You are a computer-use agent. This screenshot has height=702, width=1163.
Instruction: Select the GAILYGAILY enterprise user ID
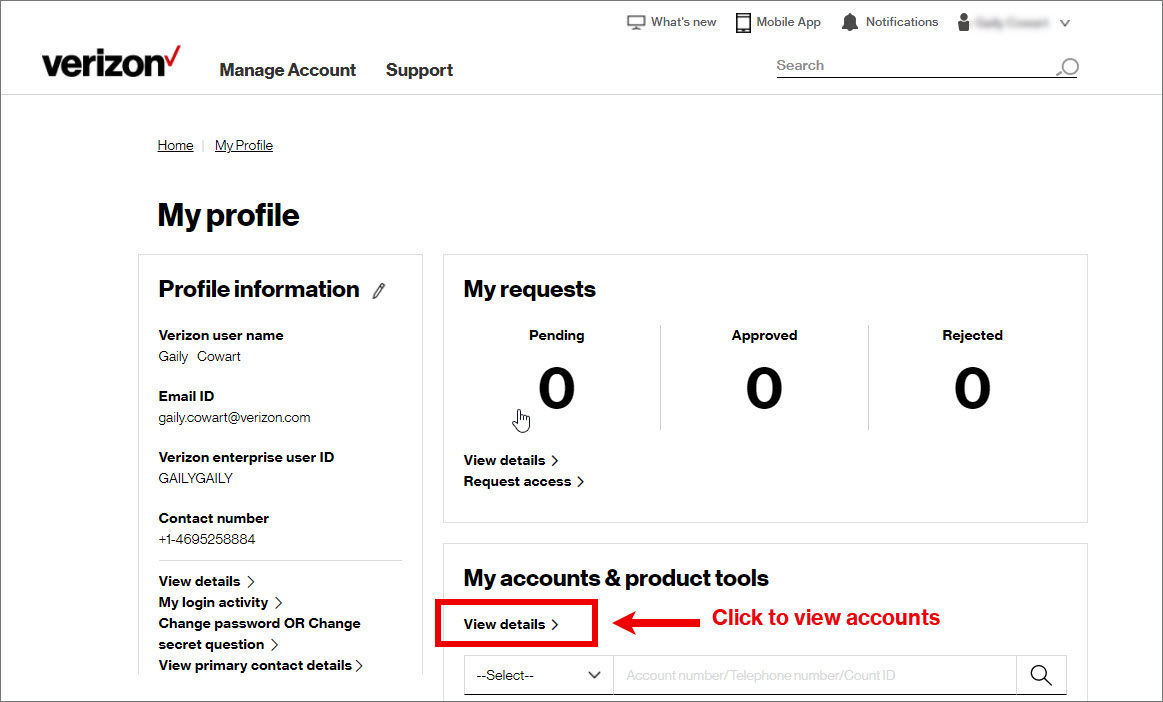tap(196, 479)
